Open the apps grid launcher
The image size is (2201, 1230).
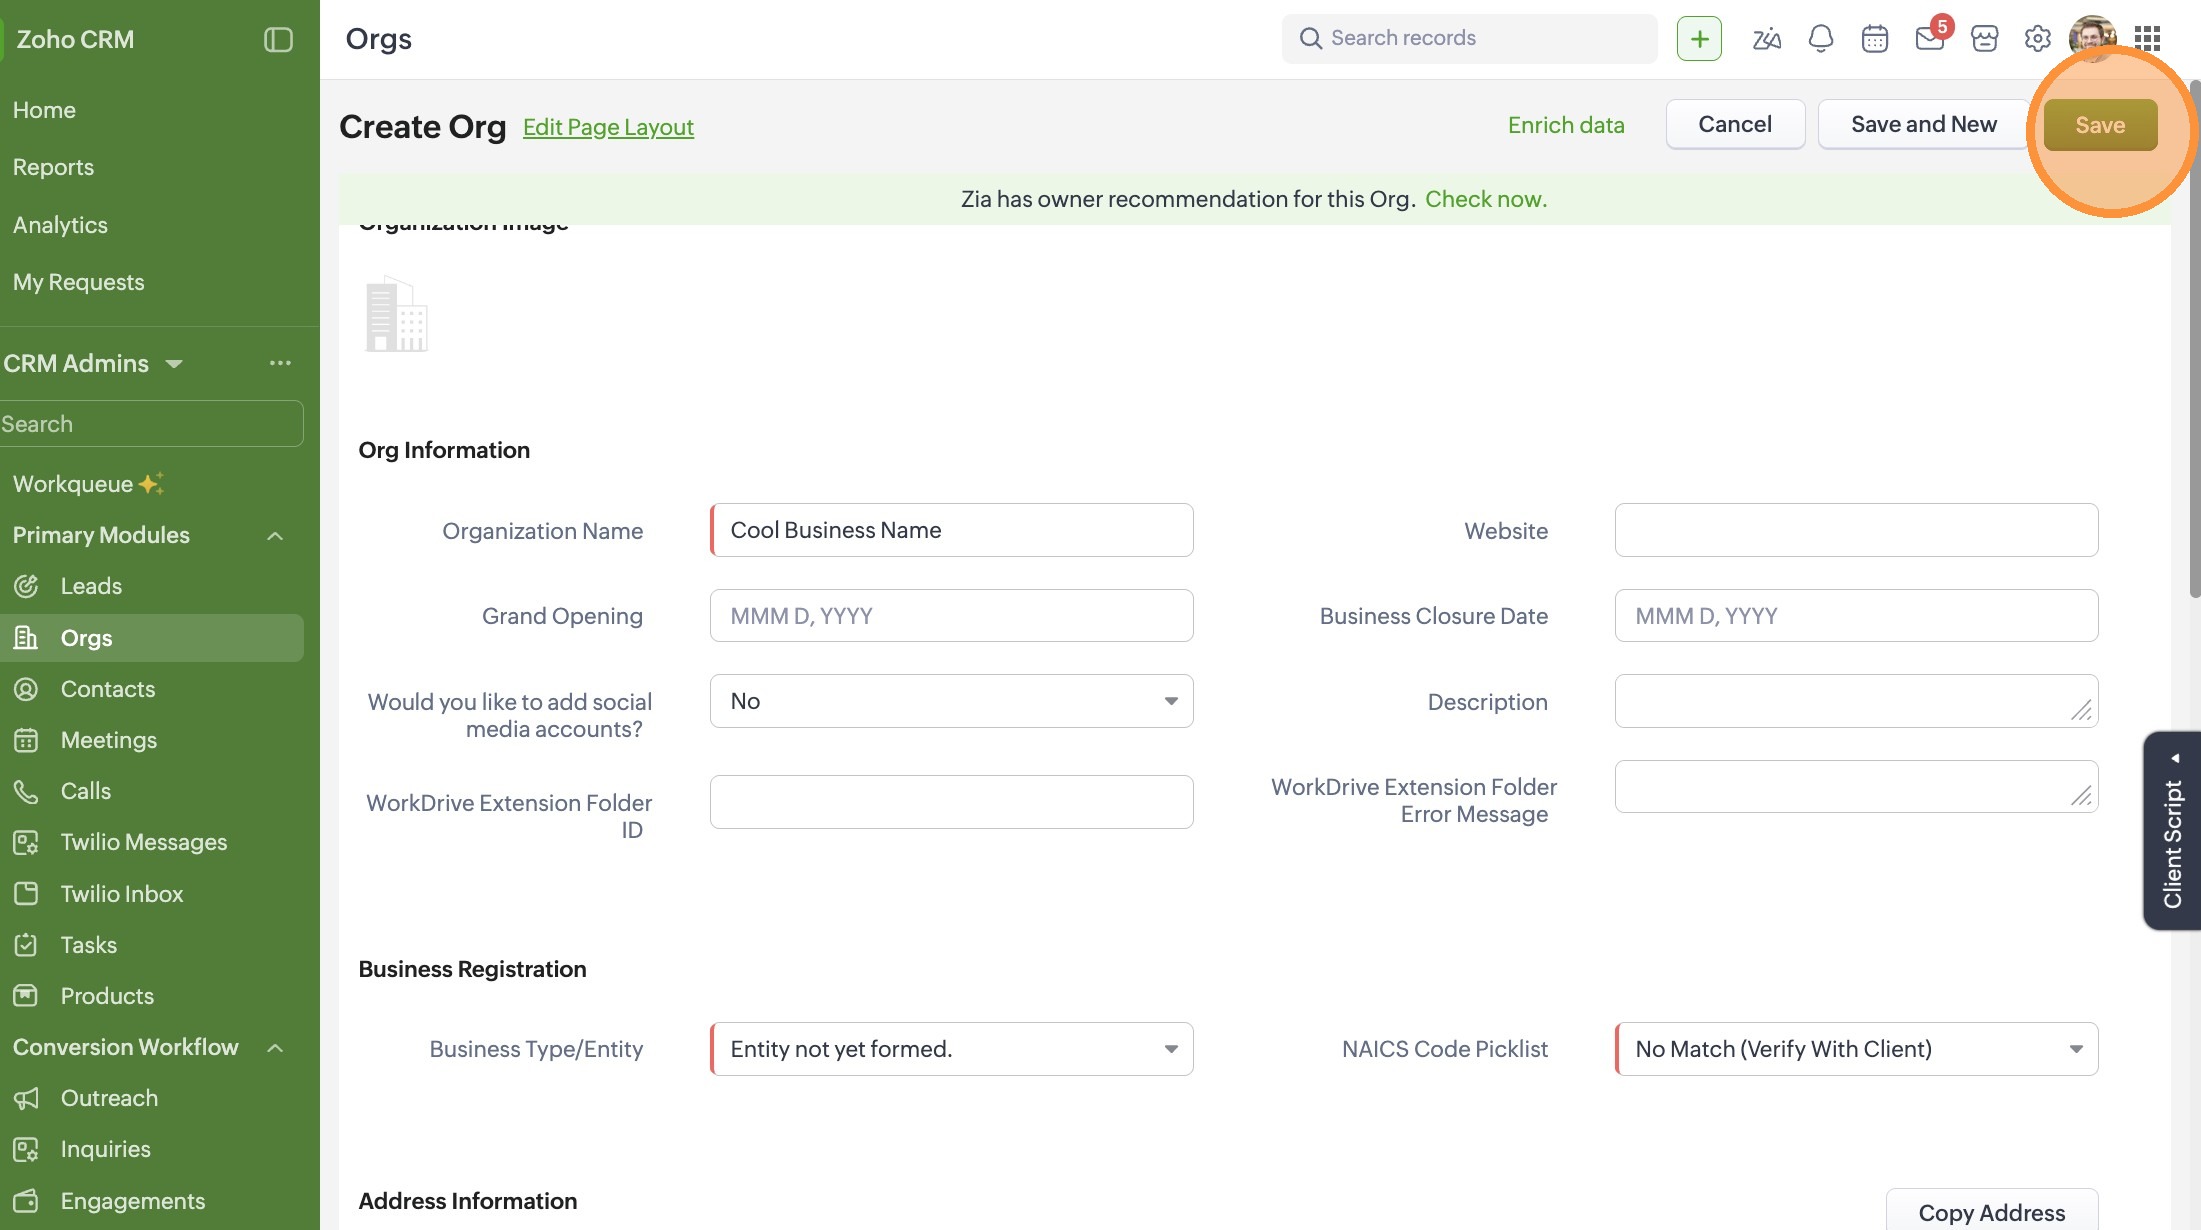point(2147,39)
